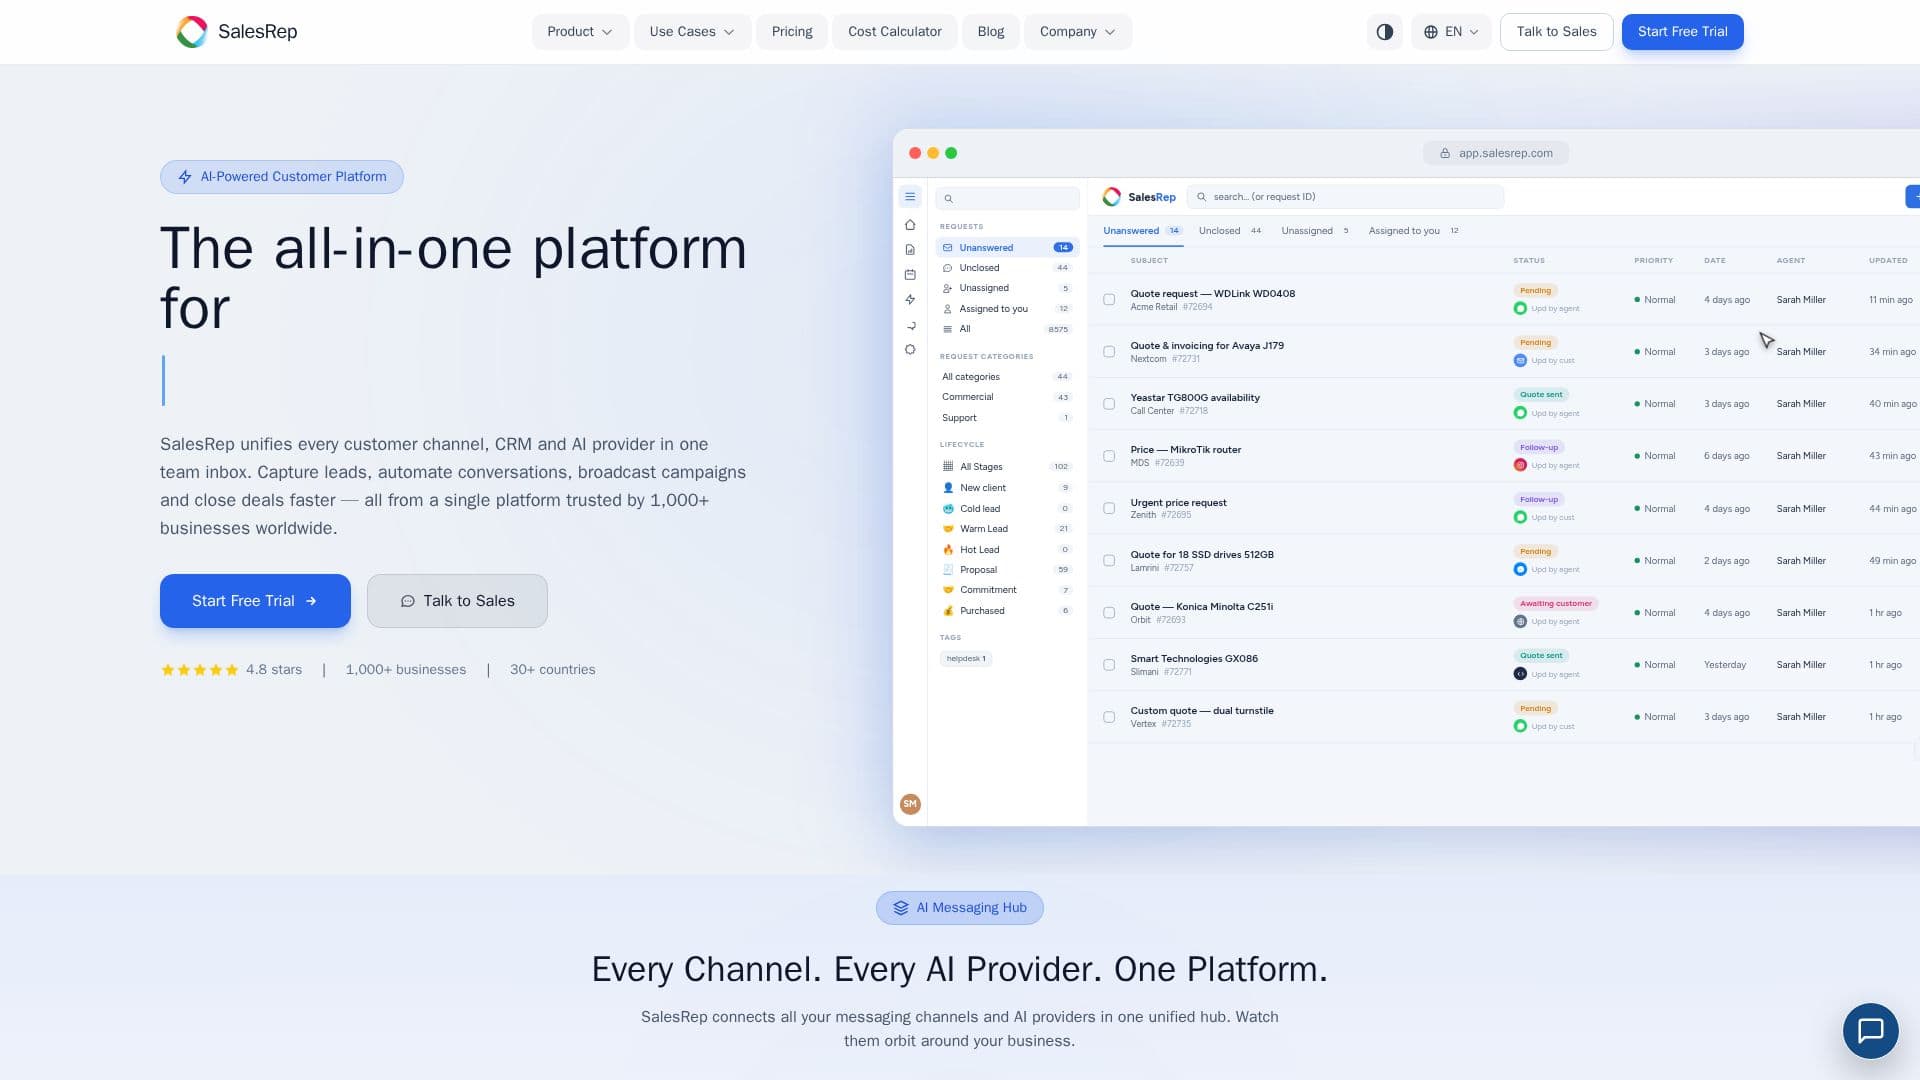Check the Yeastar TG800G availability row

coord(1109,404)
